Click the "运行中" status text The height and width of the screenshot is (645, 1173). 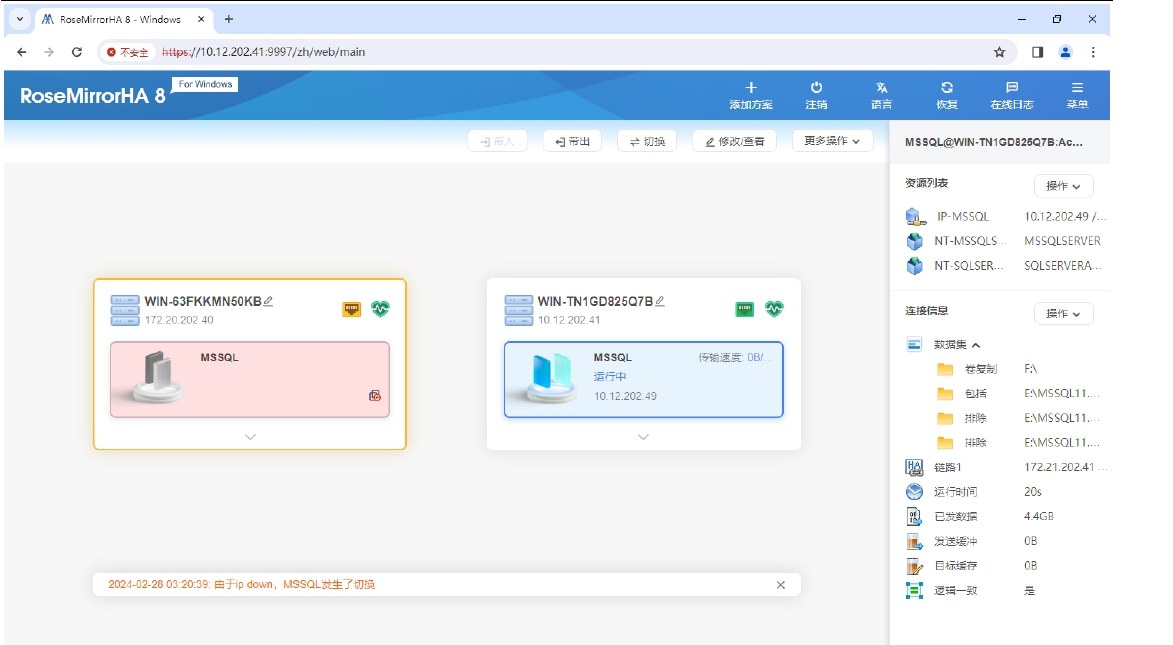(610, 376)
